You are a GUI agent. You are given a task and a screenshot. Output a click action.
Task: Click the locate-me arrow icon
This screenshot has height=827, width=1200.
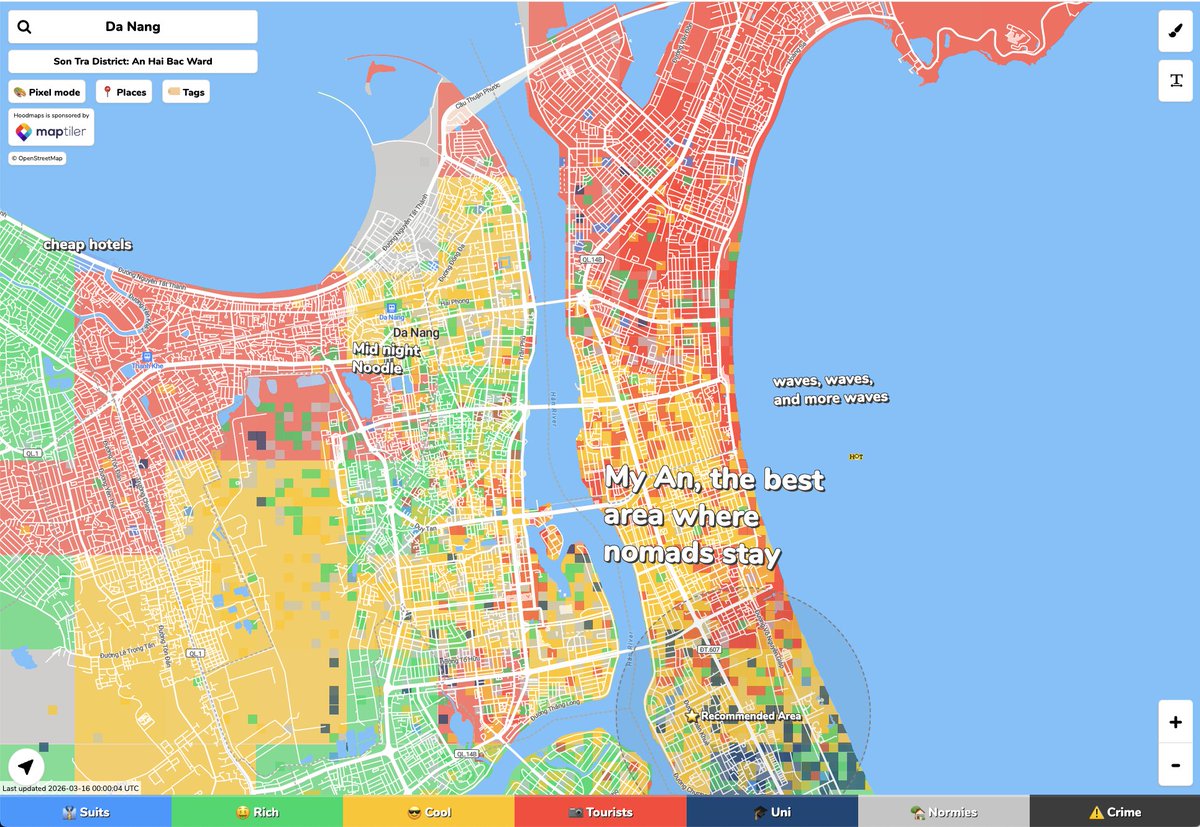click(28, 768)
